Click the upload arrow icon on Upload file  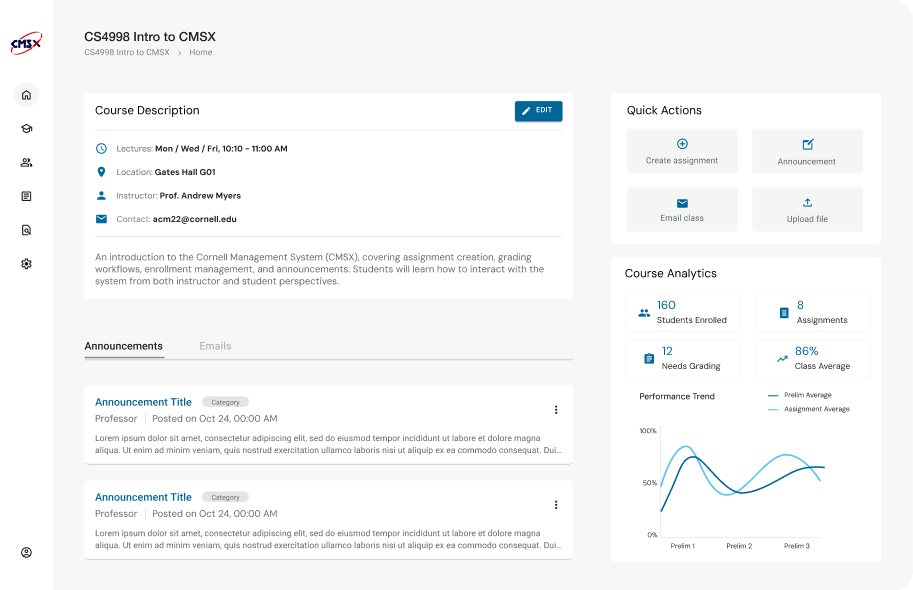coord(808,203)
